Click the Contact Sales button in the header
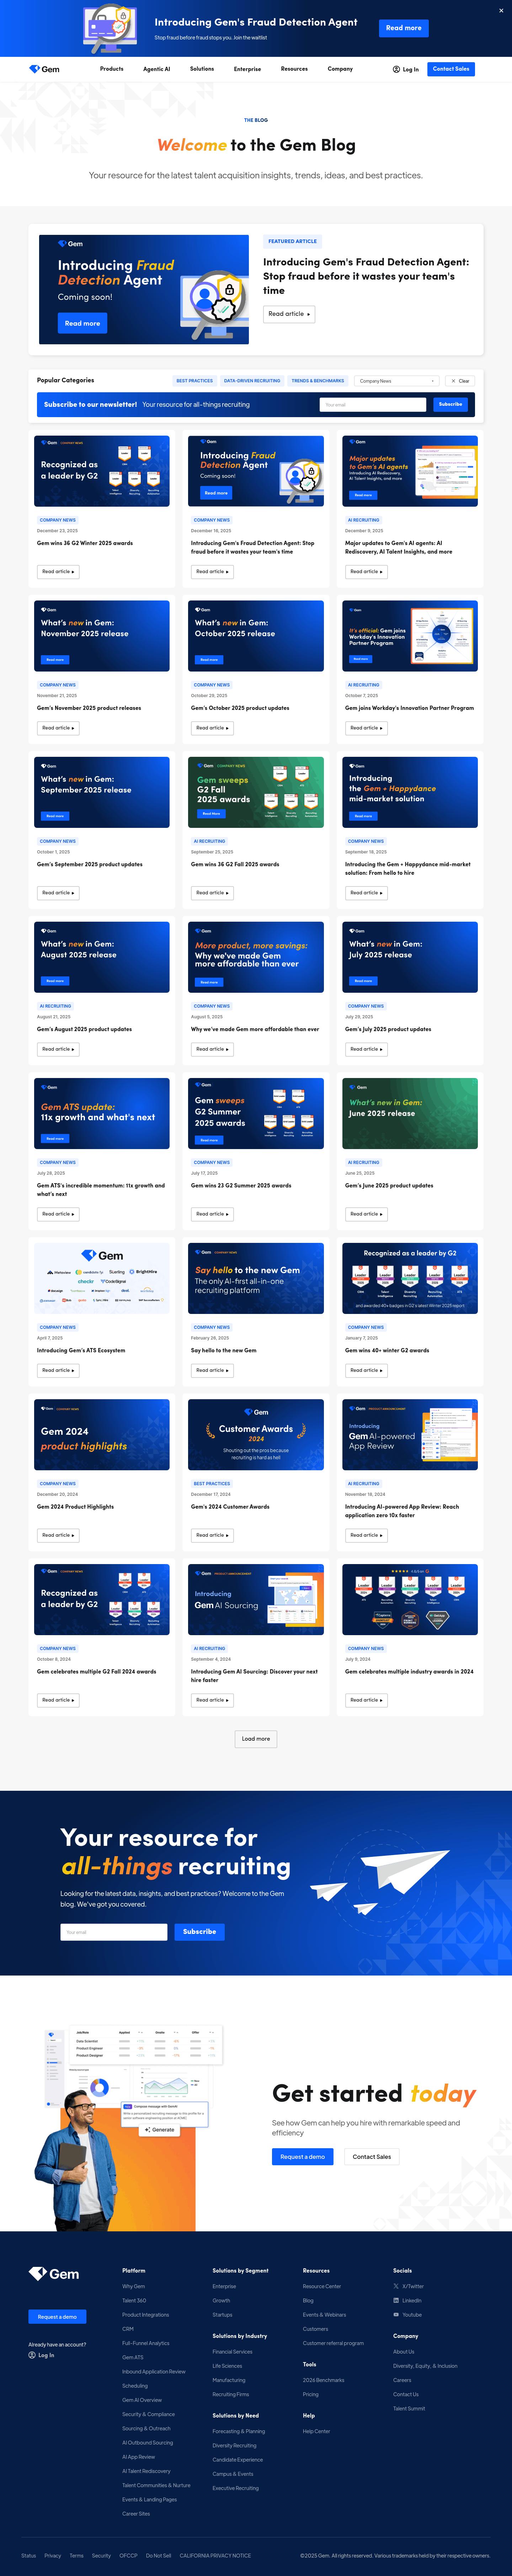The height and width of the screenshot is (2576, 512). [x=451, y=69]
